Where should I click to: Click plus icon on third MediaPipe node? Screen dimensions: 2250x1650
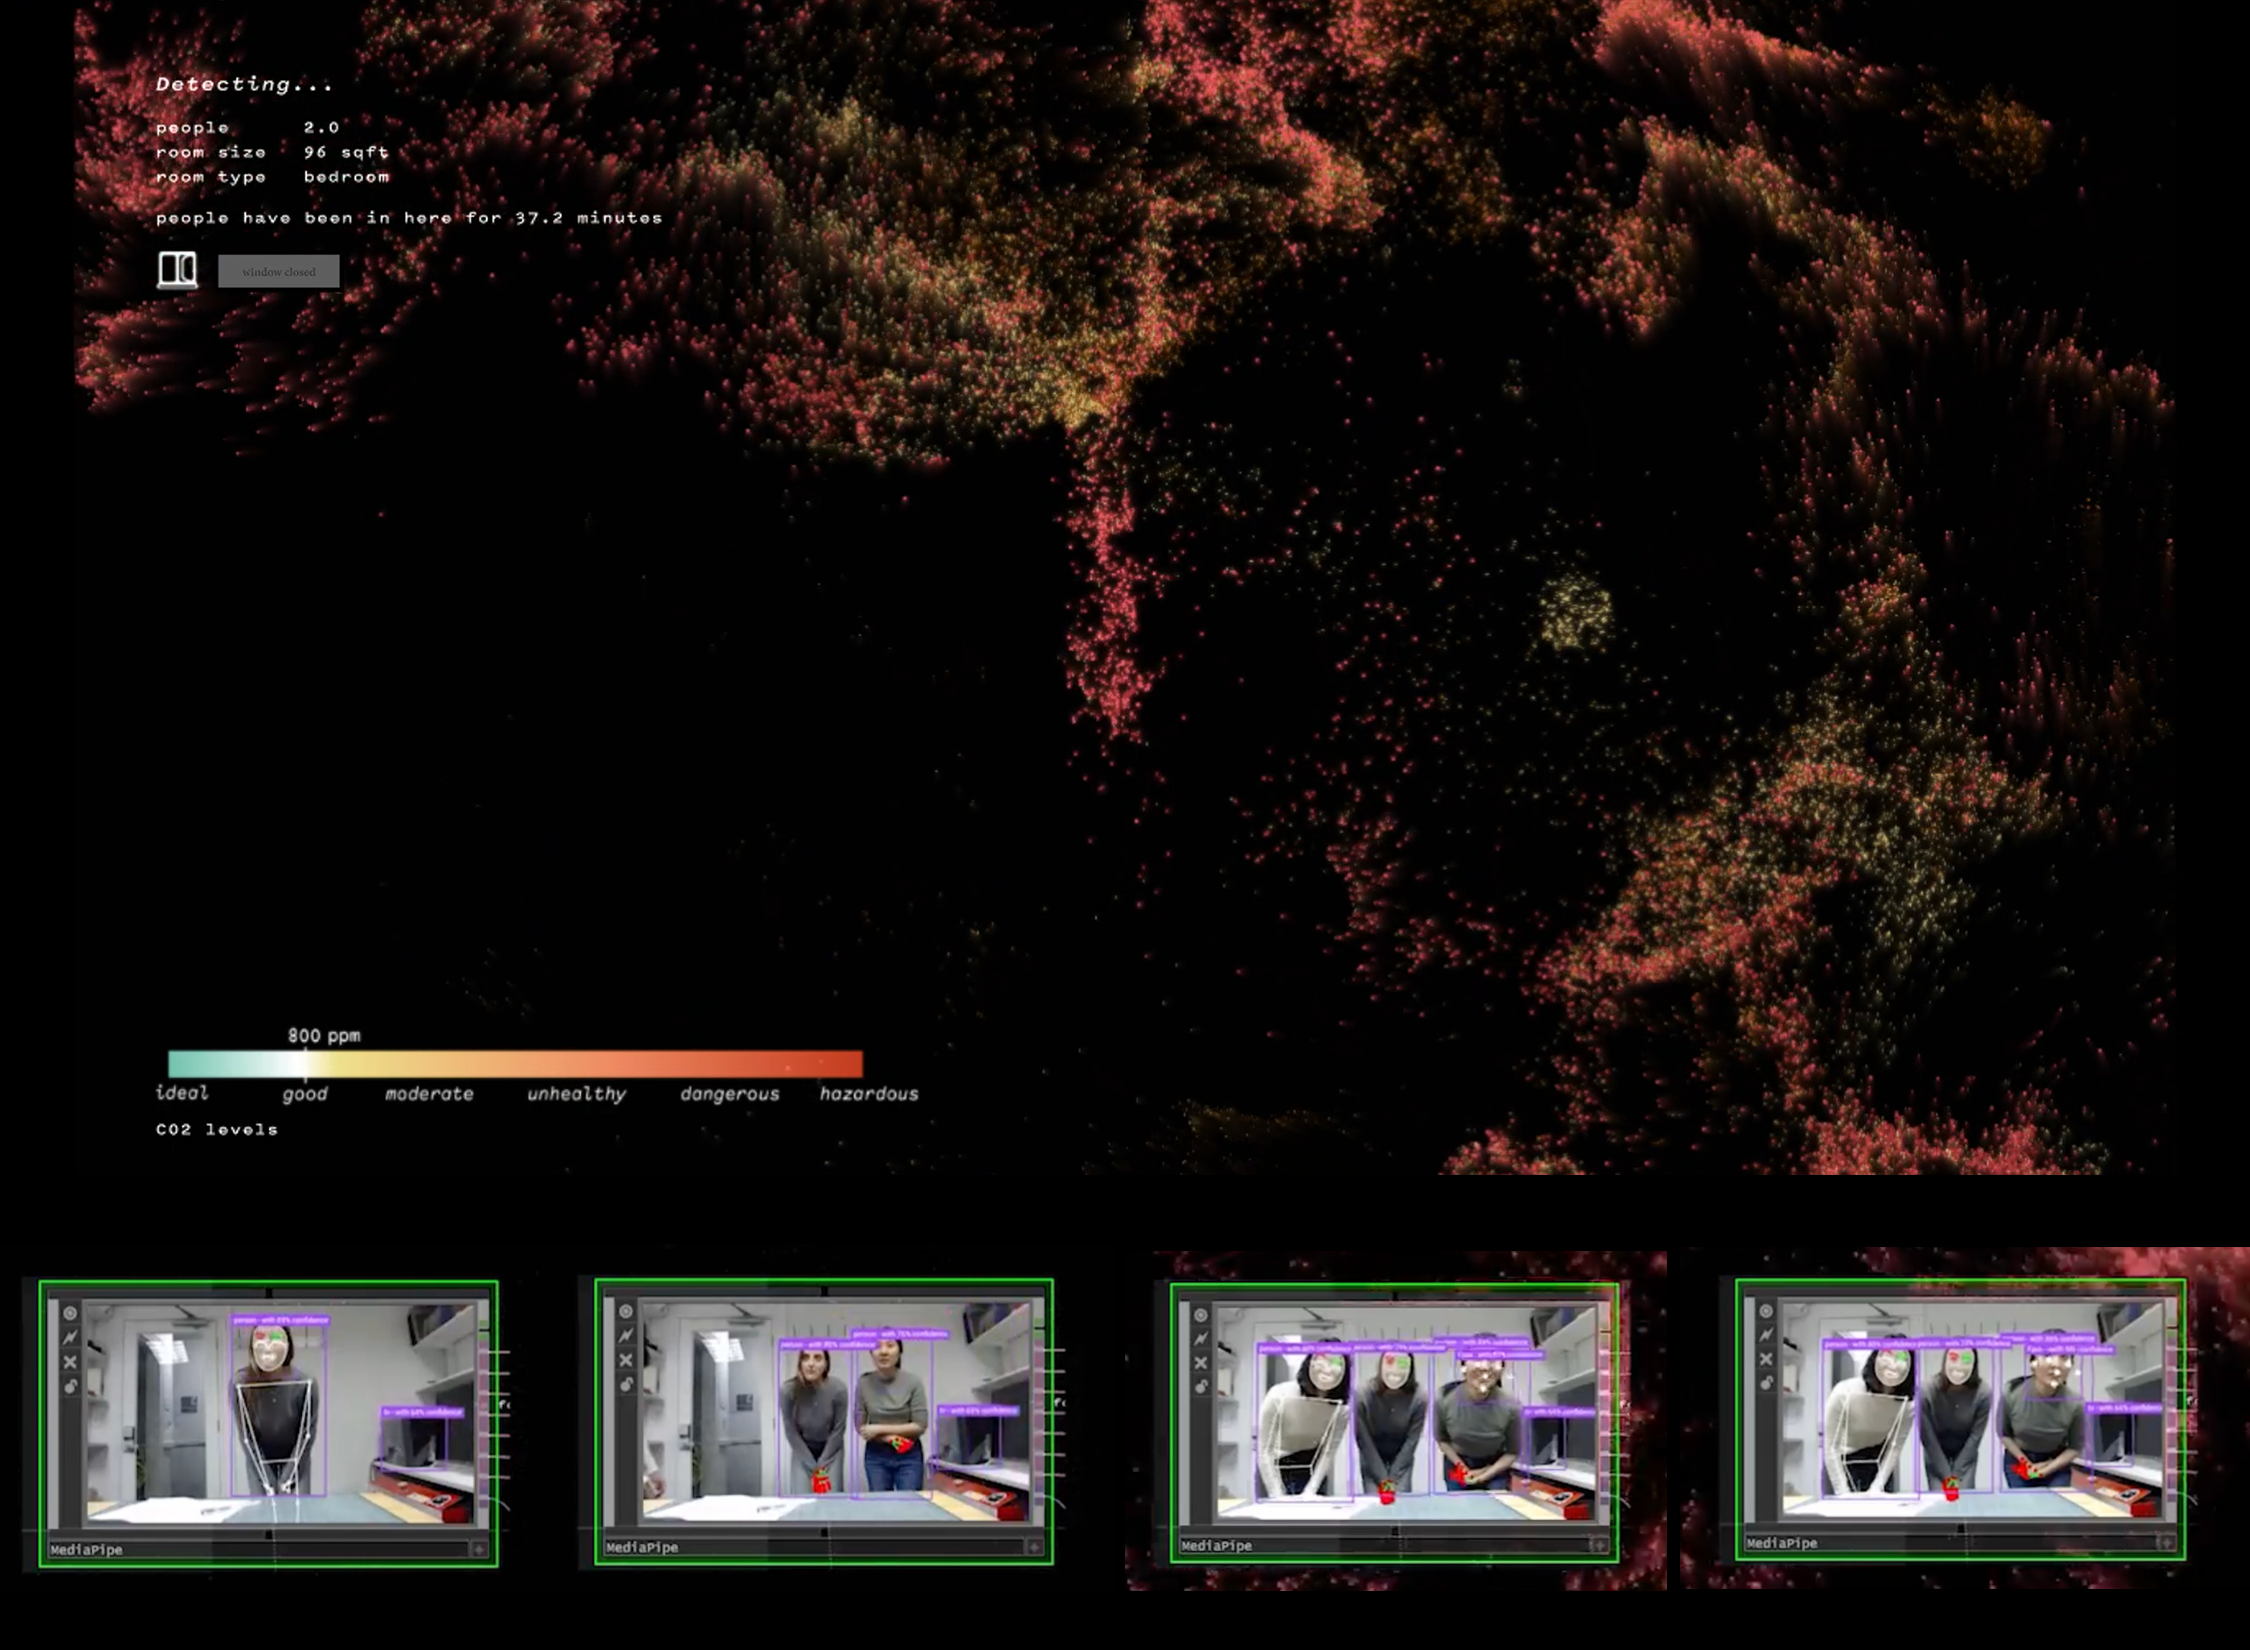pyautogui.click(x=1598, y=1545)
